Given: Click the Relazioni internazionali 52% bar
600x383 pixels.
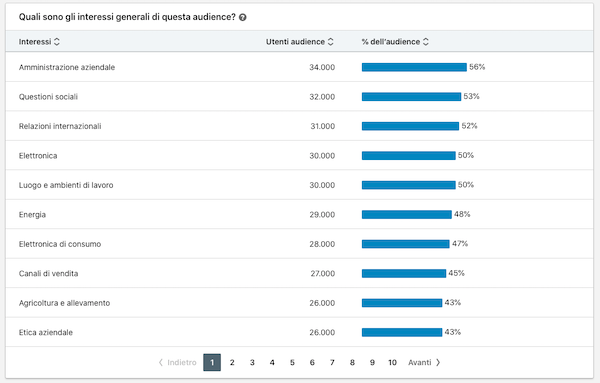Looking at the screenshot, I should (410, 126).
